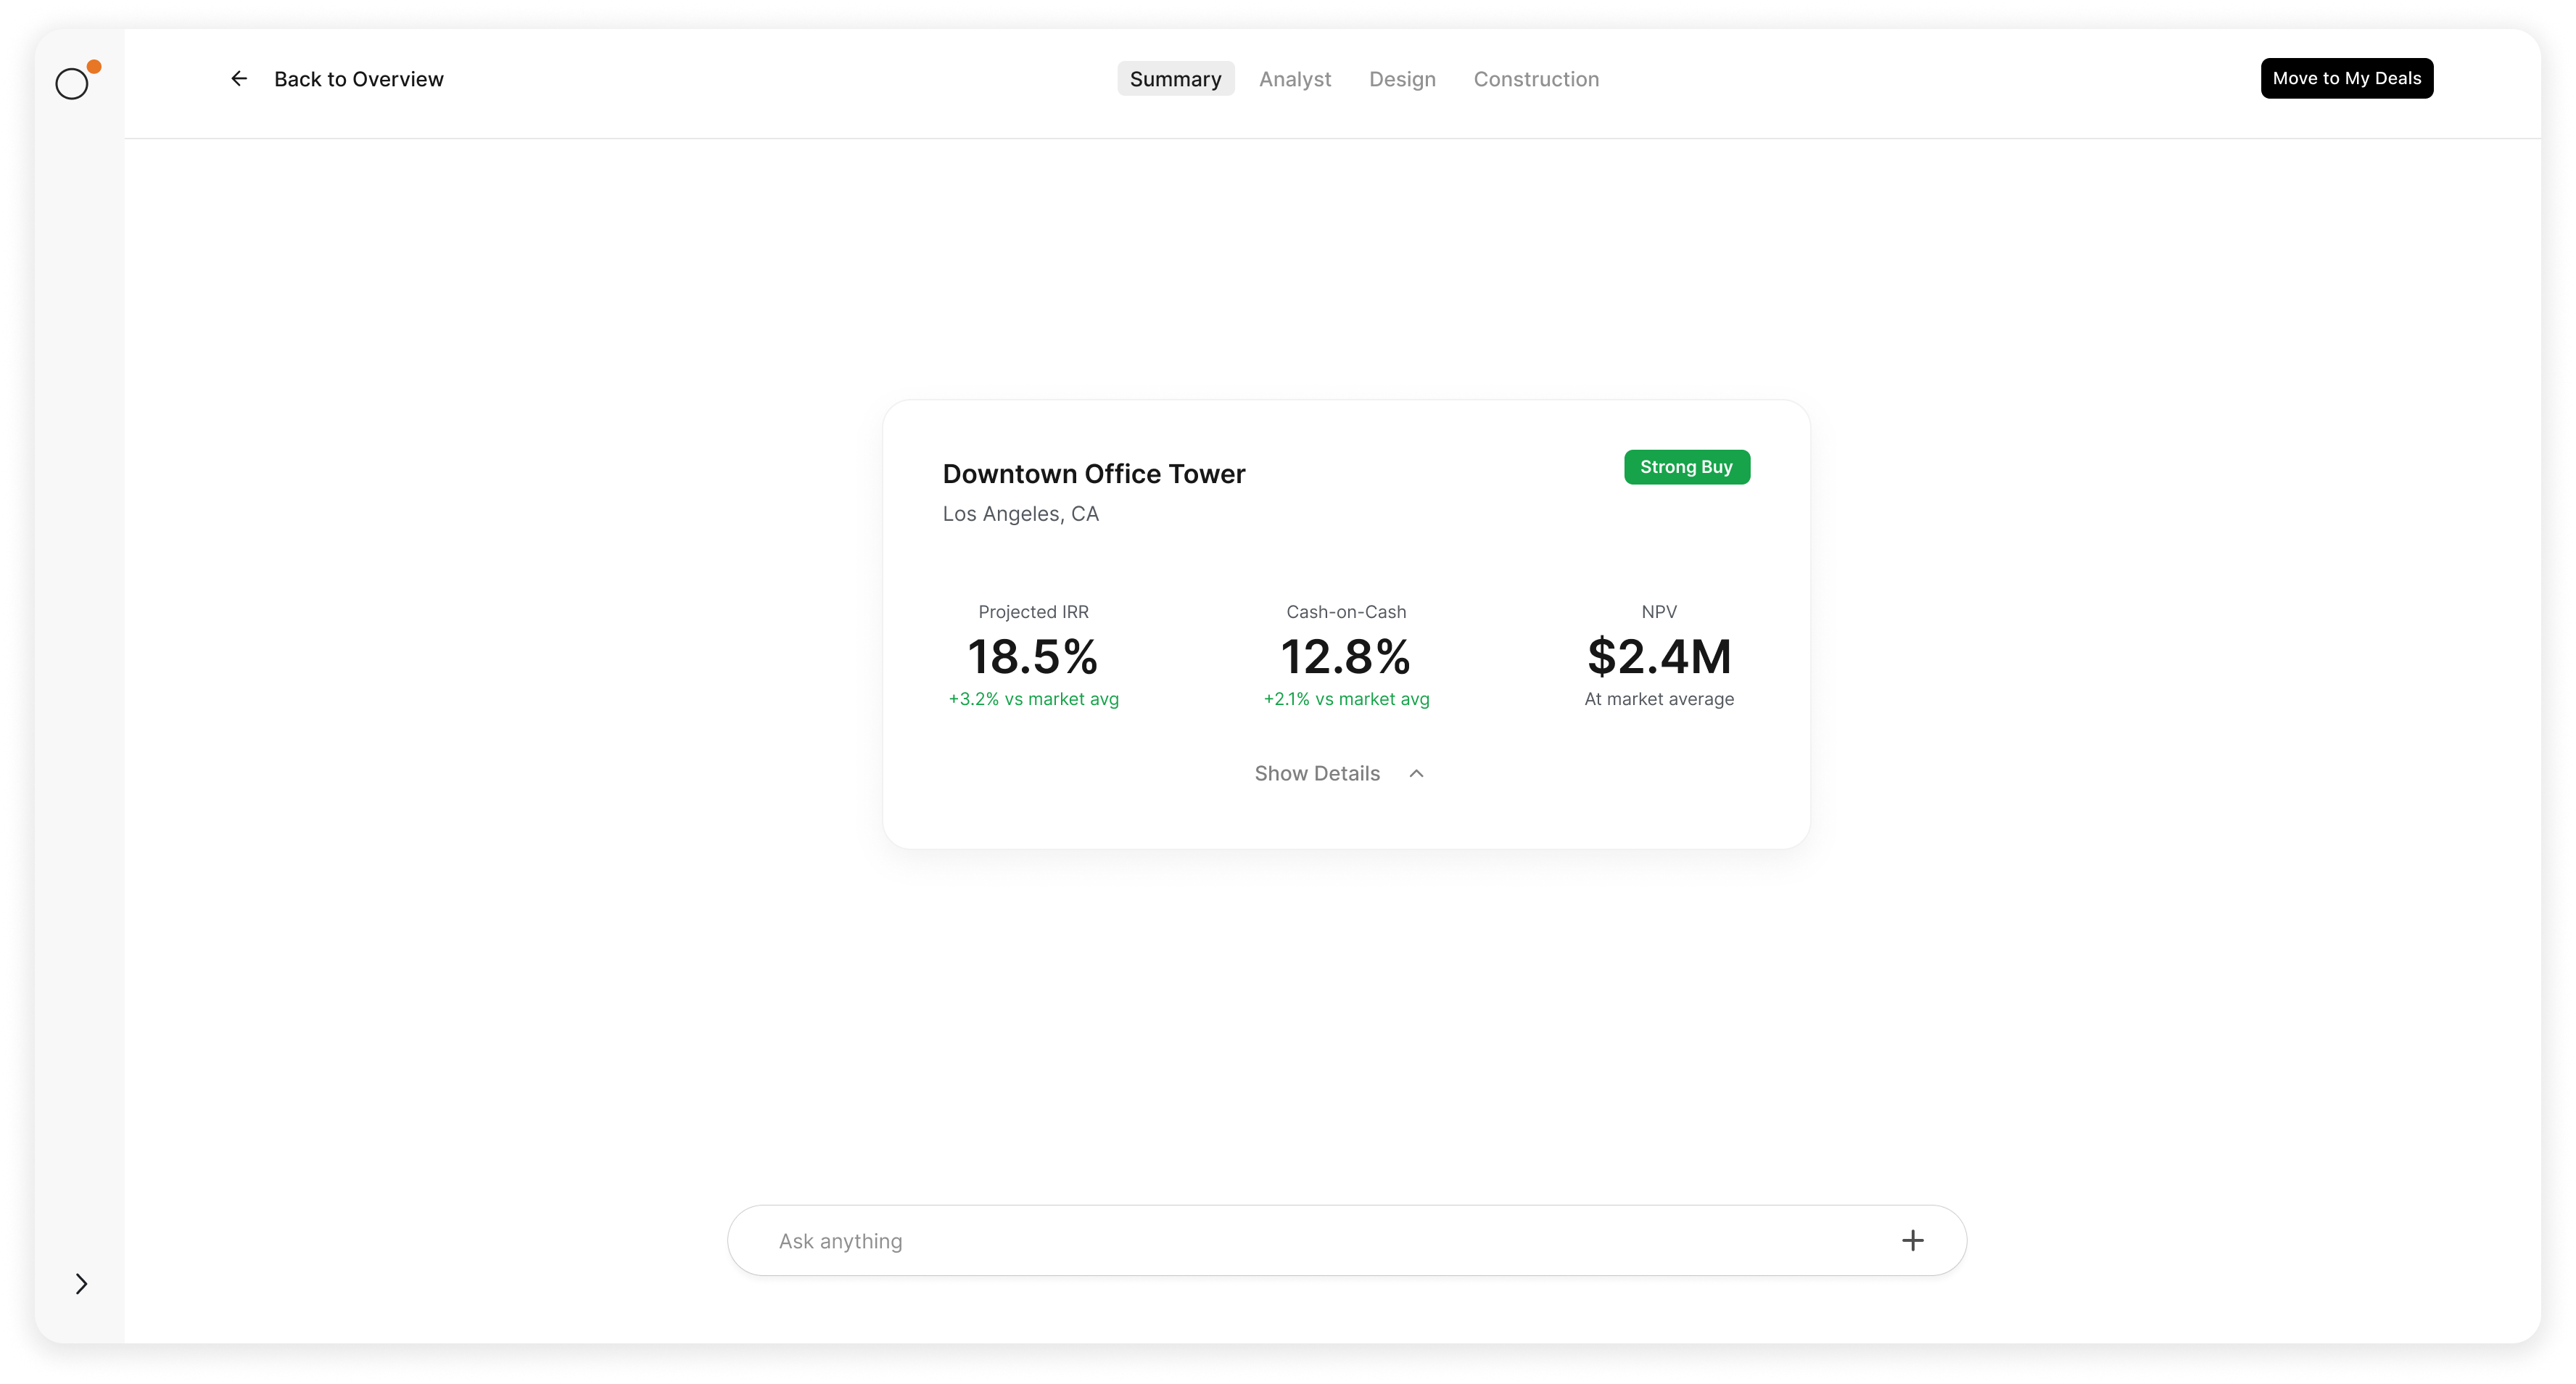2576x1384 pixels.
Task: Click the 12.8% cash-on-cash value
Action: point(1345,656)
